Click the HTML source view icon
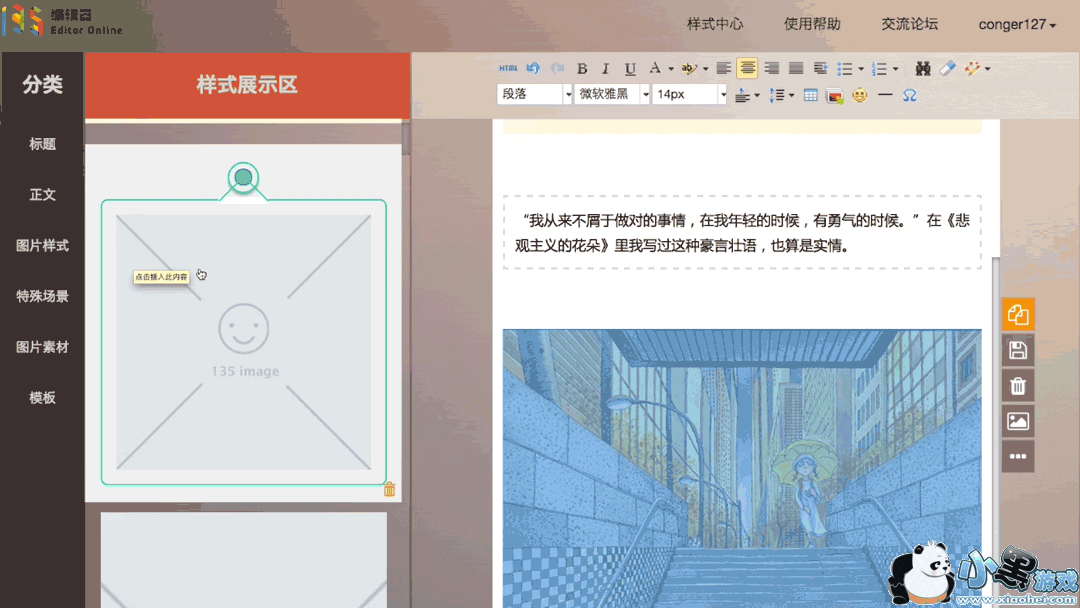 coord(508,69)
